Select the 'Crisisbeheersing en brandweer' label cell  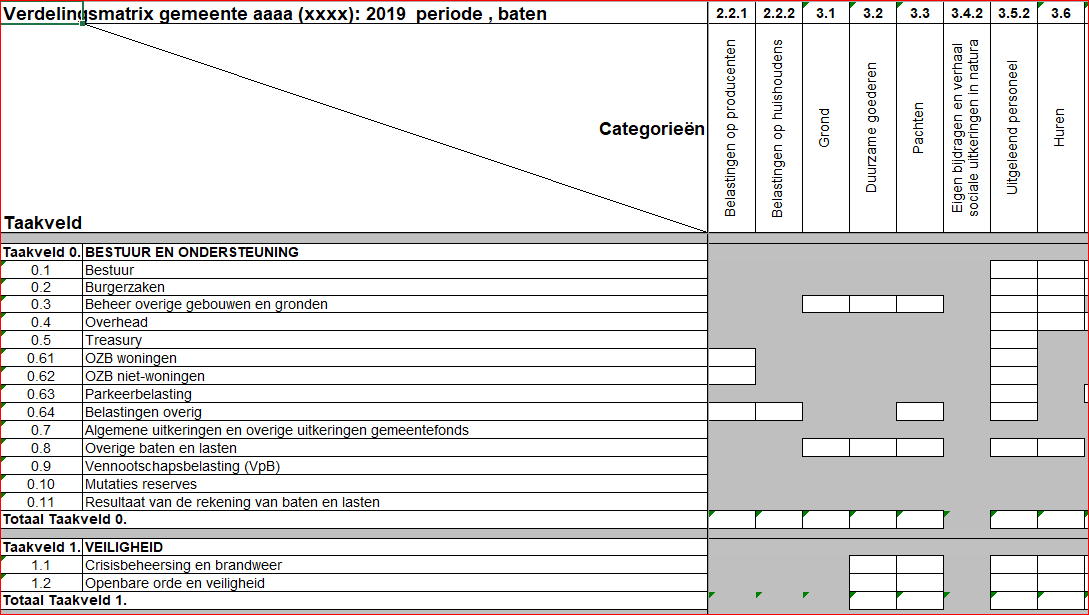(394, 565)
